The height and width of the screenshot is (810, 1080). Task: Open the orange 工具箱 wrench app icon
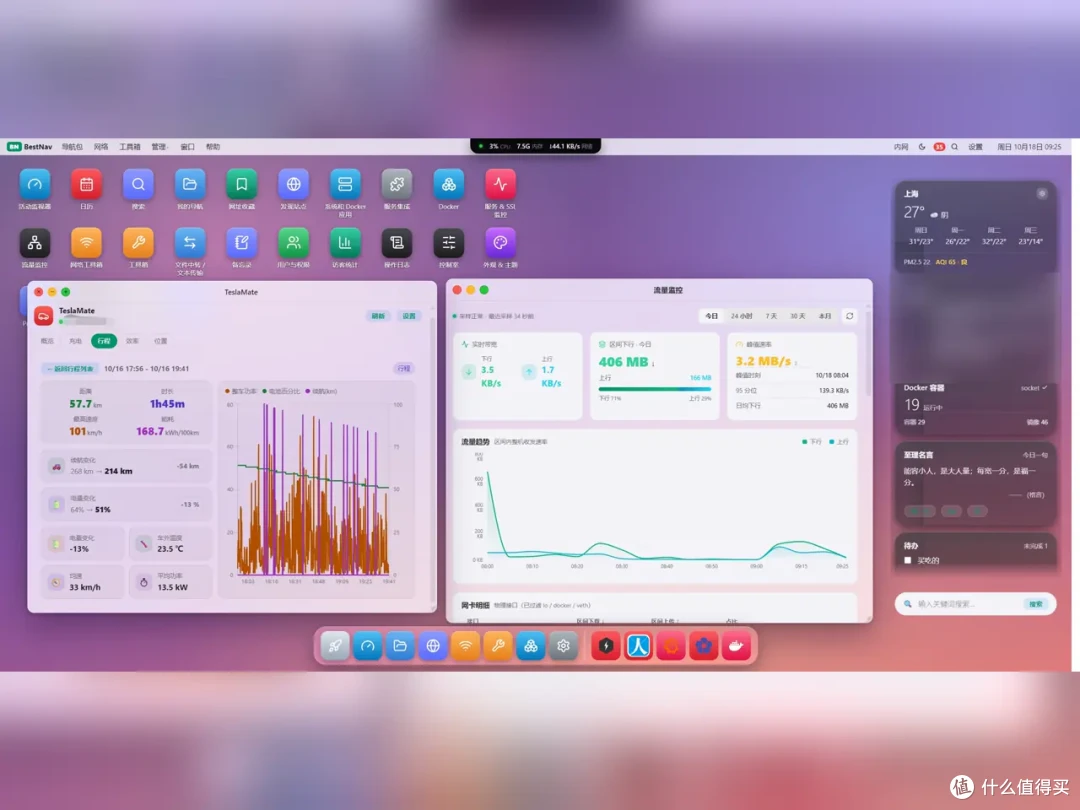[x=138, y=243]
